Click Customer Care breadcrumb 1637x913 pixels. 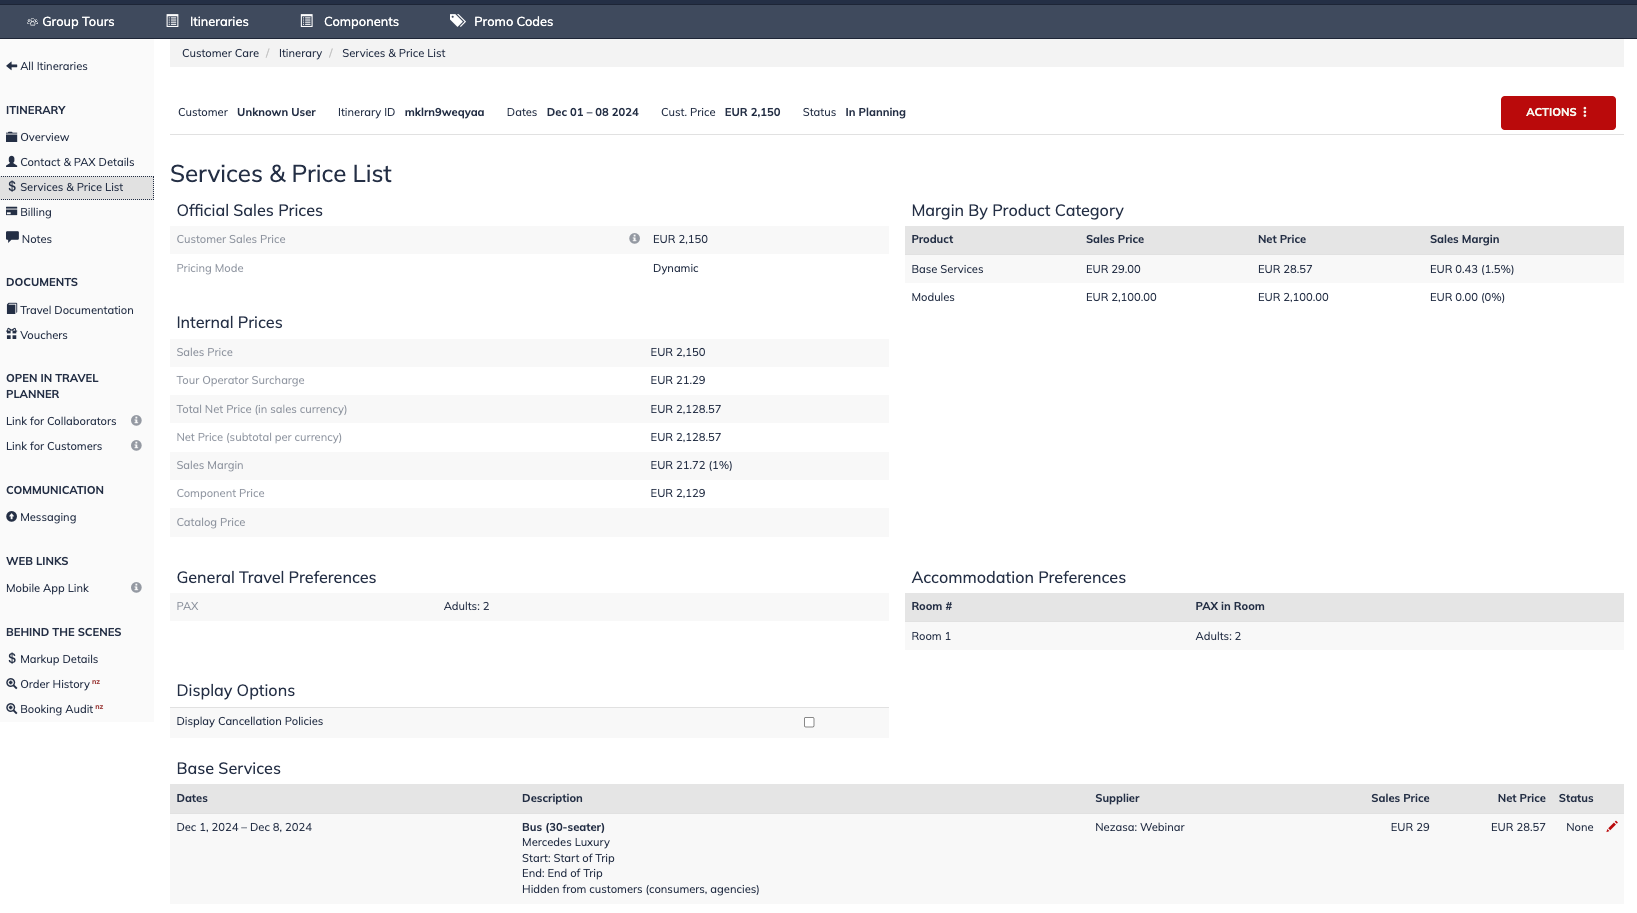click(220, 53)
